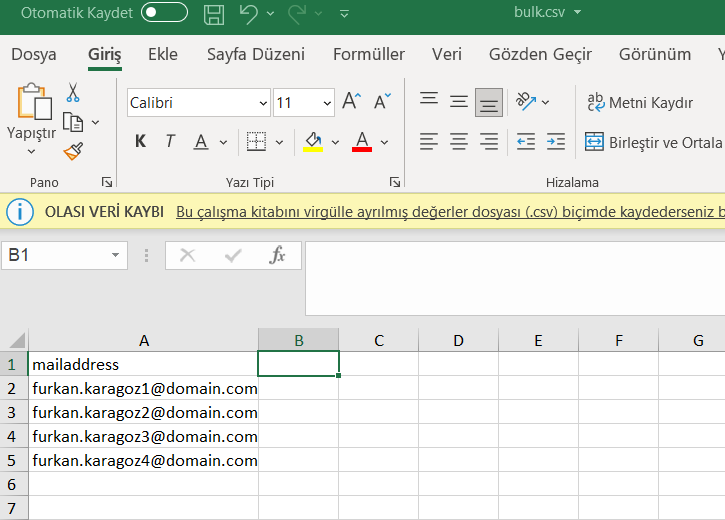The width and height of the screenshot is (725, 520).
Task: Toggle italic T formatting
Action: click(x=170, y=142)
